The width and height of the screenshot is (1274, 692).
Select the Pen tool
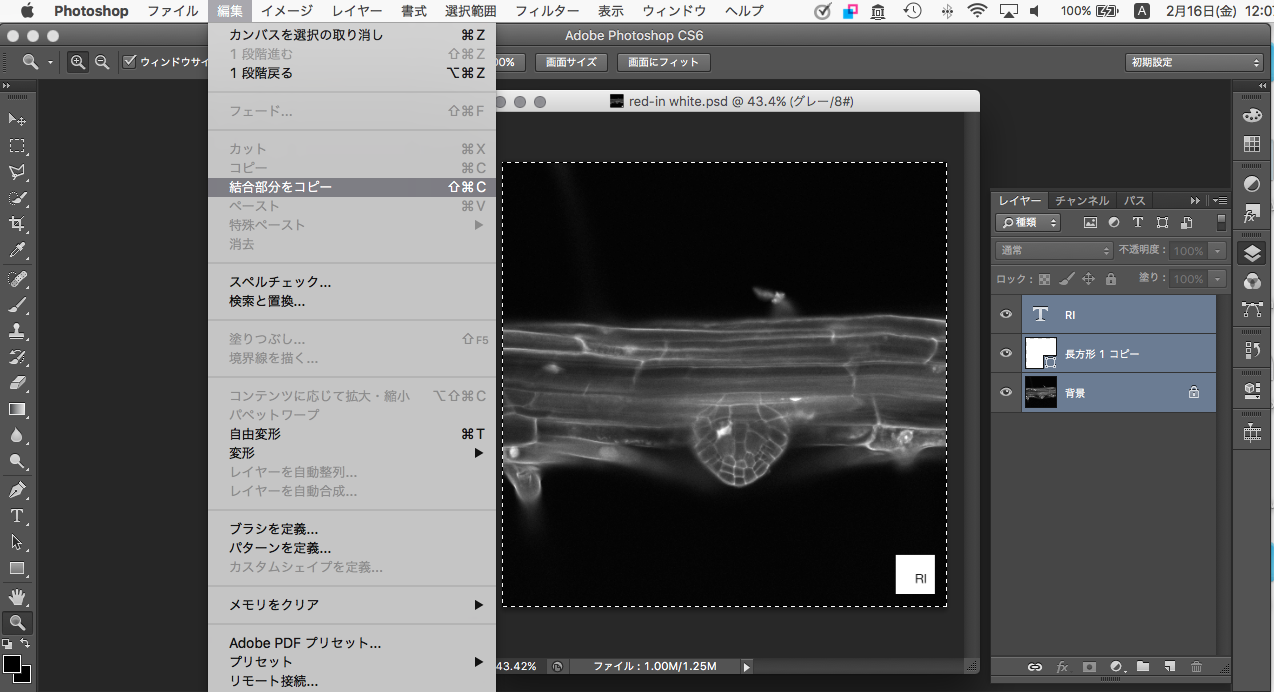17,490
